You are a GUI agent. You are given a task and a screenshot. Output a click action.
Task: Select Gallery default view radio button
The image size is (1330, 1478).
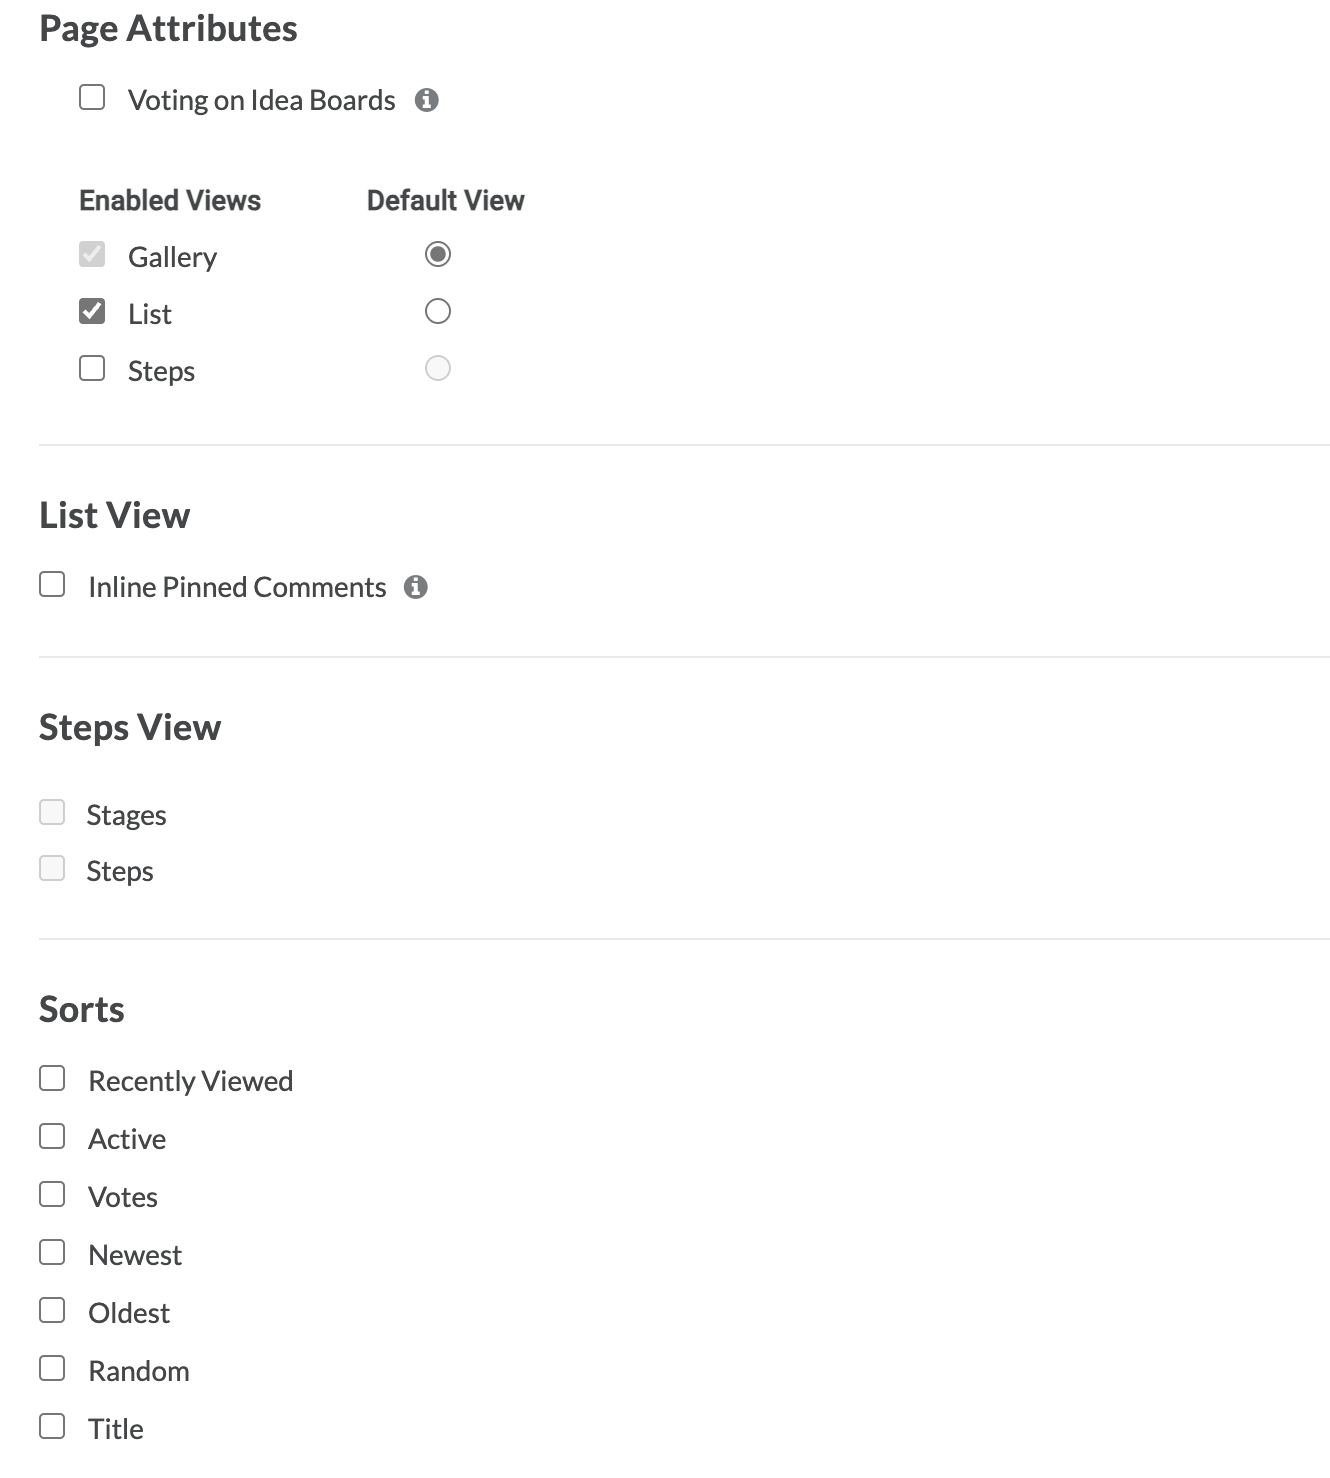pos(438,254)
